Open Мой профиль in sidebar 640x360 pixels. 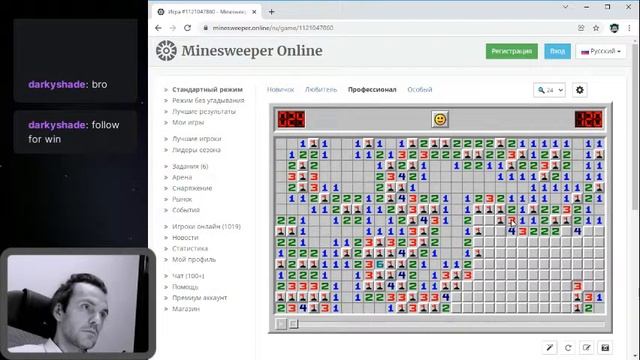[x=194, y=259]
